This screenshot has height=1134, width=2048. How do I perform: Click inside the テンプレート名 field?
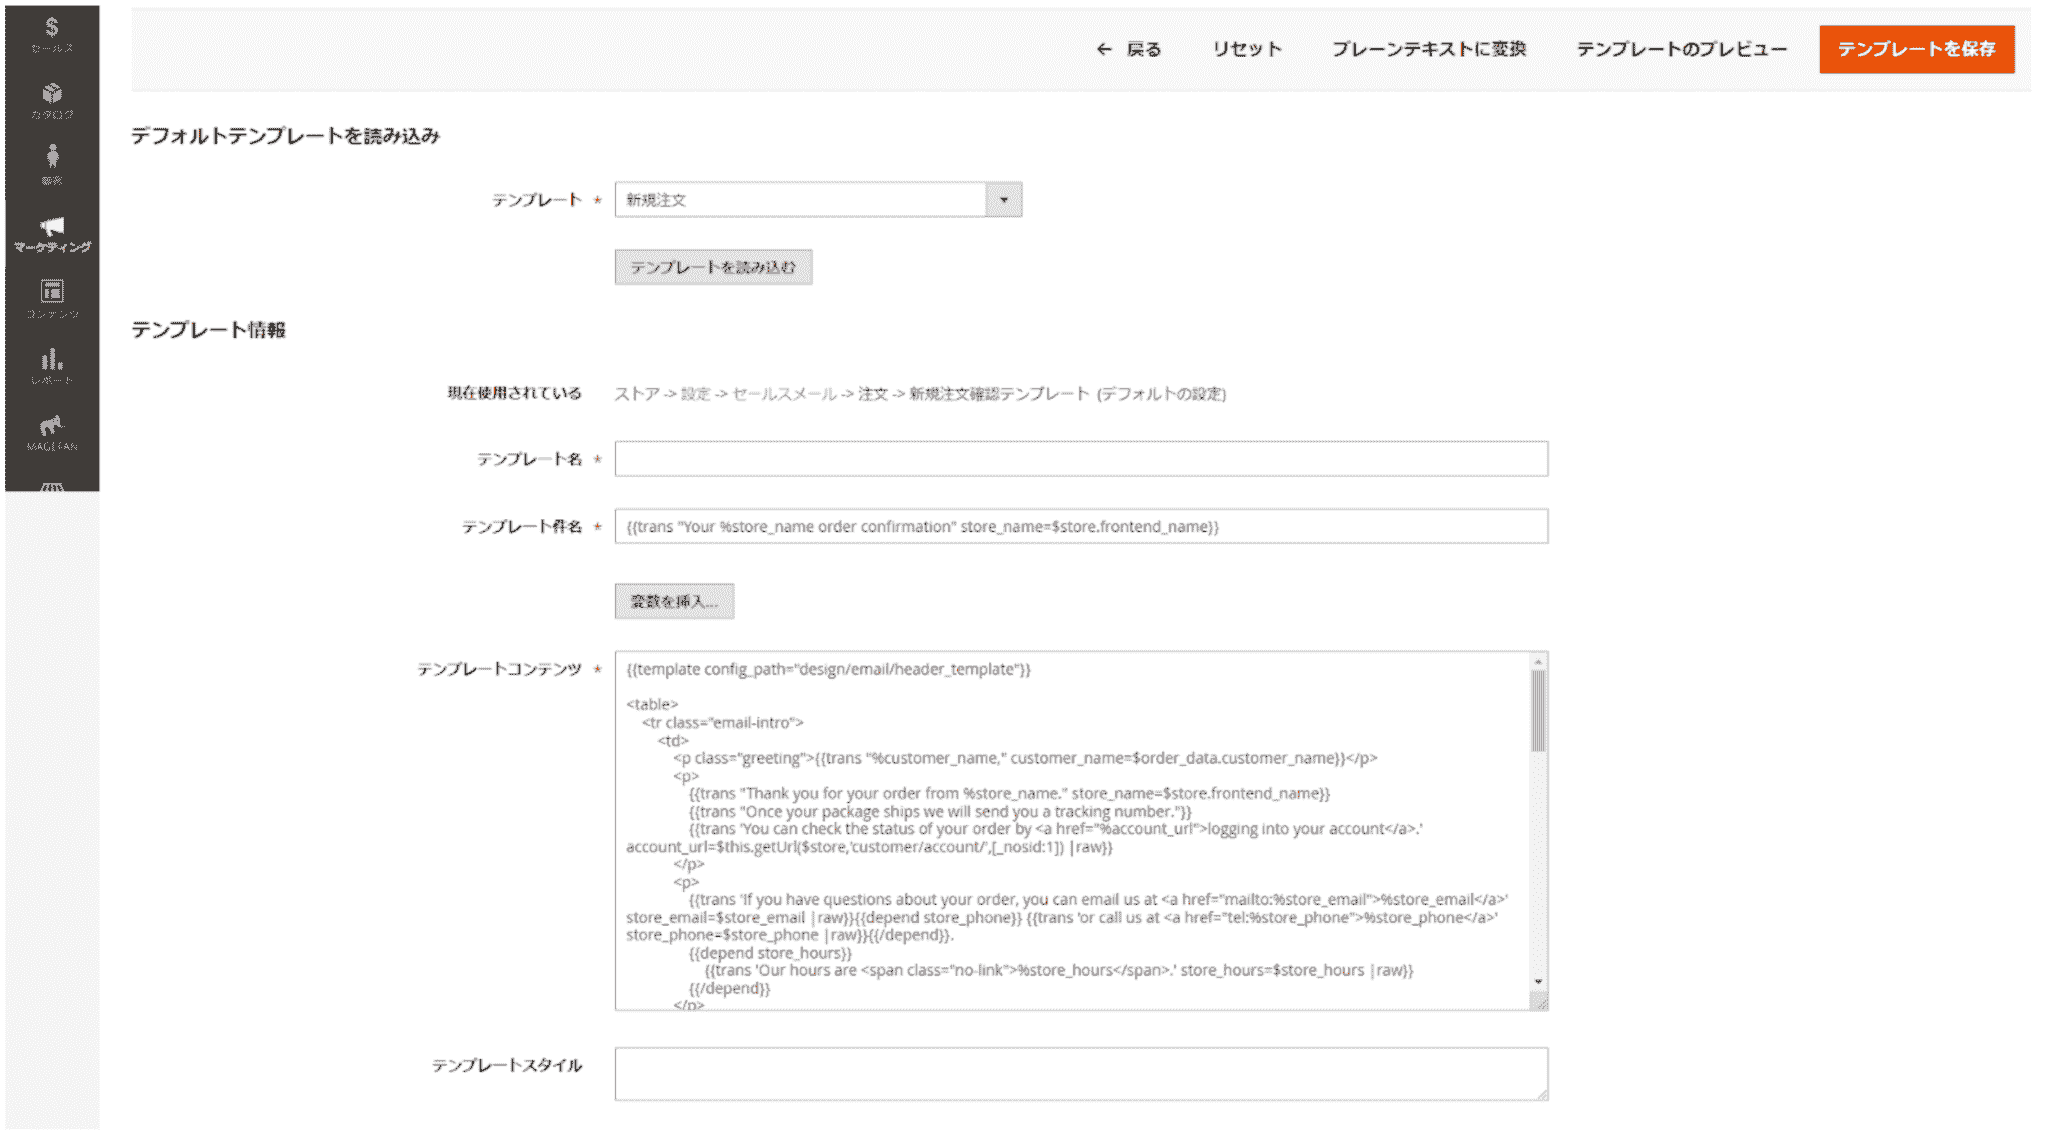click(1080, 458)
